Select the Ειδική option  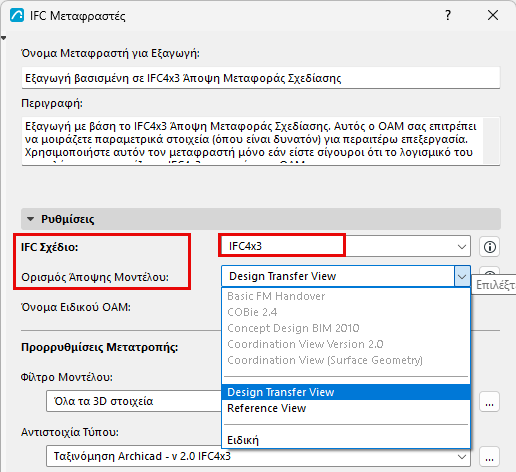click(x=346, y=440)
